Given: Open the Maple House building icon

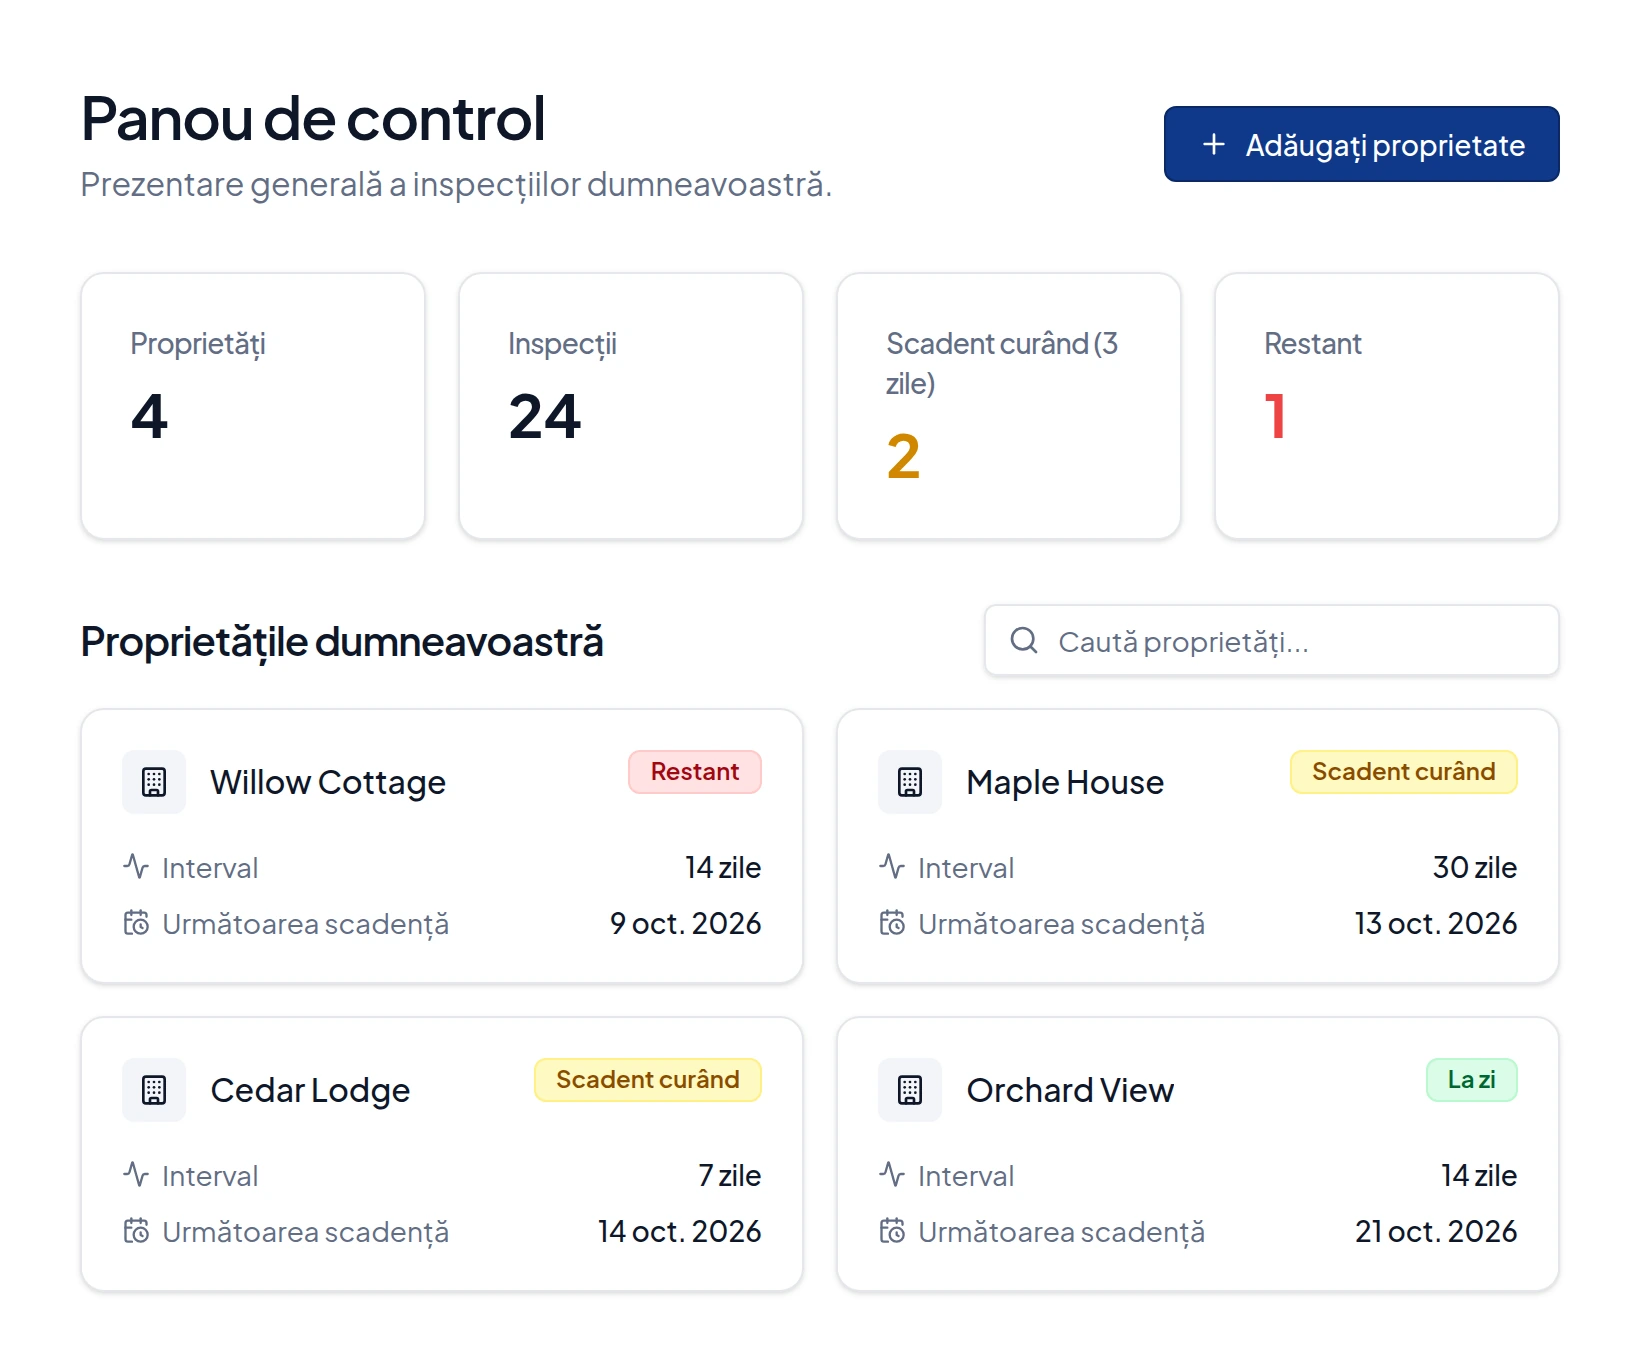Looking at the screenshot, I should point(910,782).
